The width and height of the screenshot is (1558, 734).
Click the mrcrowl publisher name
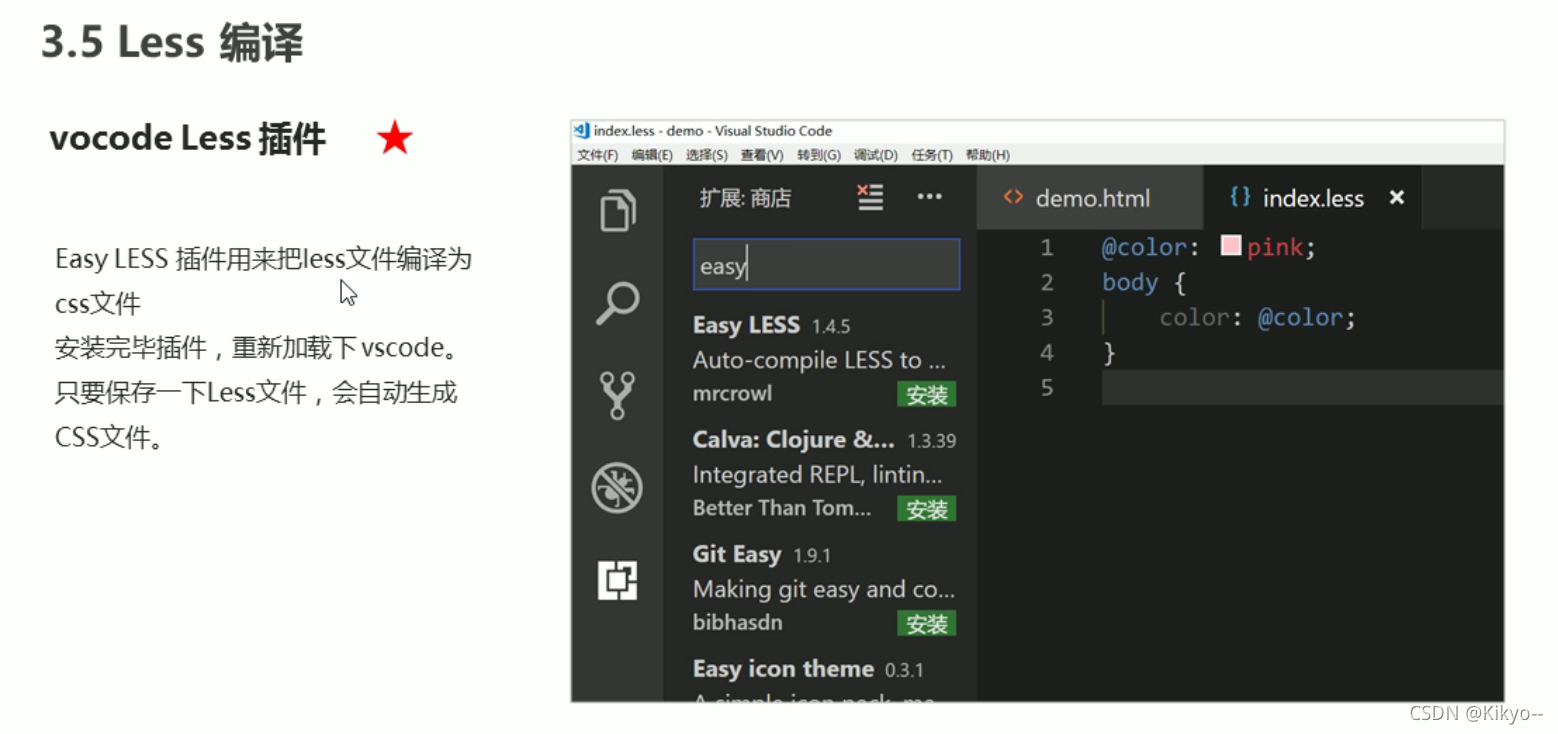click(732, 394)
